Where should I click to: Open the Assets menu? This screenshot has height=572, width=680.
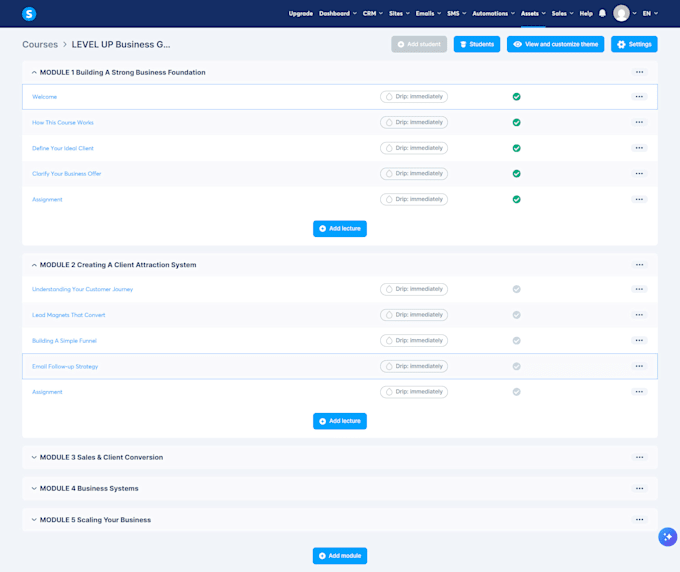pos(533,13)
